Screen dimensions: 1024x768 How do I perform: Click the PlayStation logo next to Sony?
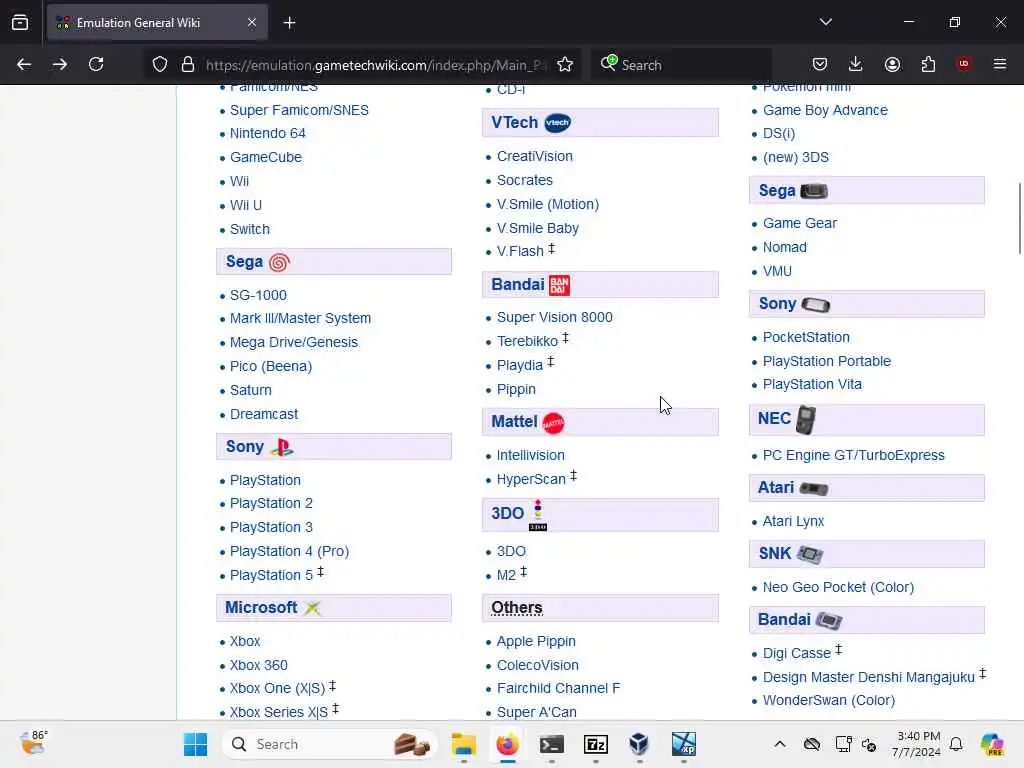282,447
